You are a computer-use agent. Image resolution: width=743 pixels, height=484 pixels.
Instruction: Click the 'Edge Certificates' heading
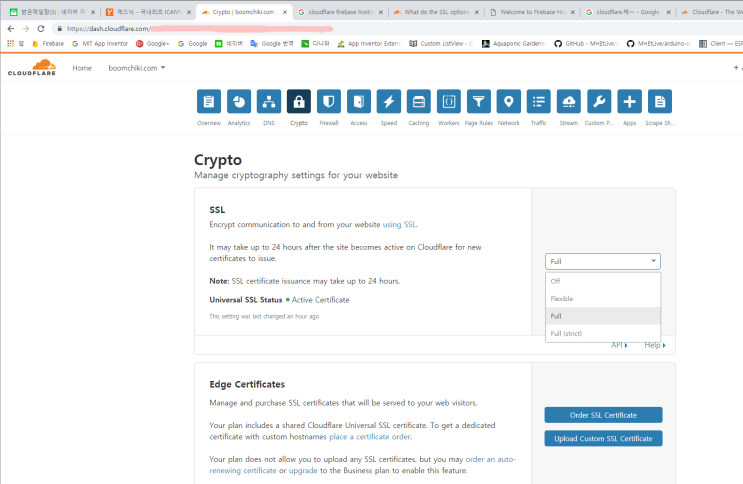pos(247,384)
